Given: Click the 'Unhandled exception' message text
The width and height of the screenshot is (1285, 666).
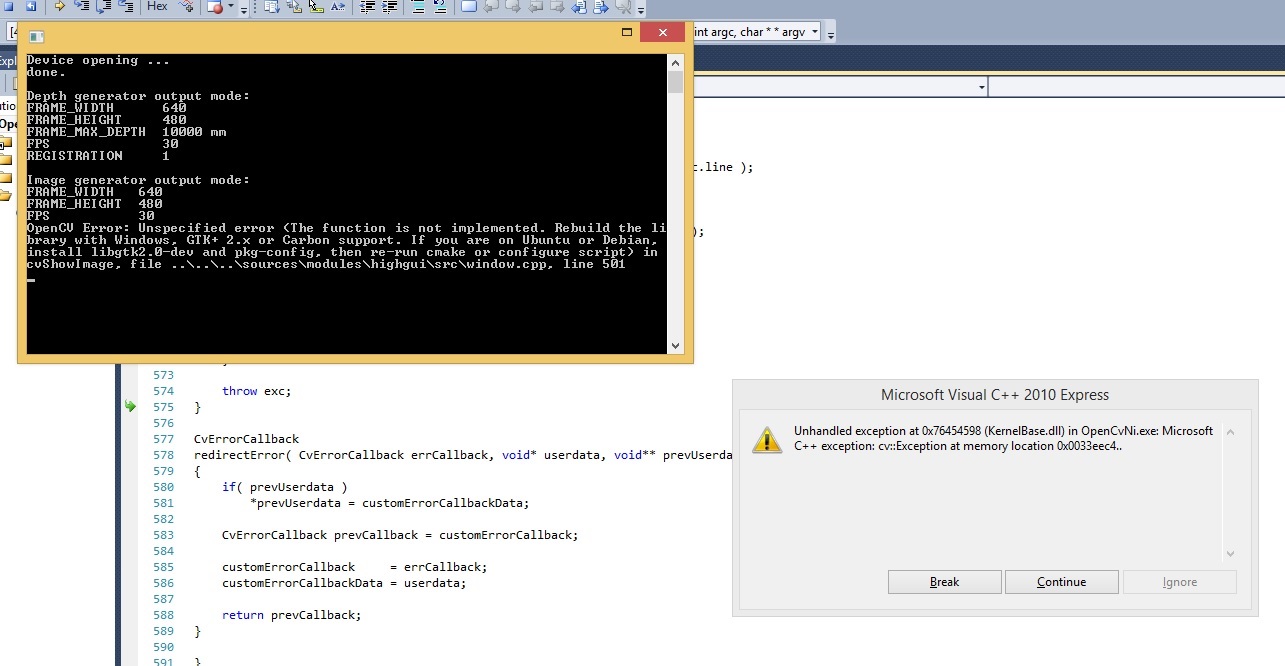Looking at the screenshot, I should (x=1003, y=439).
